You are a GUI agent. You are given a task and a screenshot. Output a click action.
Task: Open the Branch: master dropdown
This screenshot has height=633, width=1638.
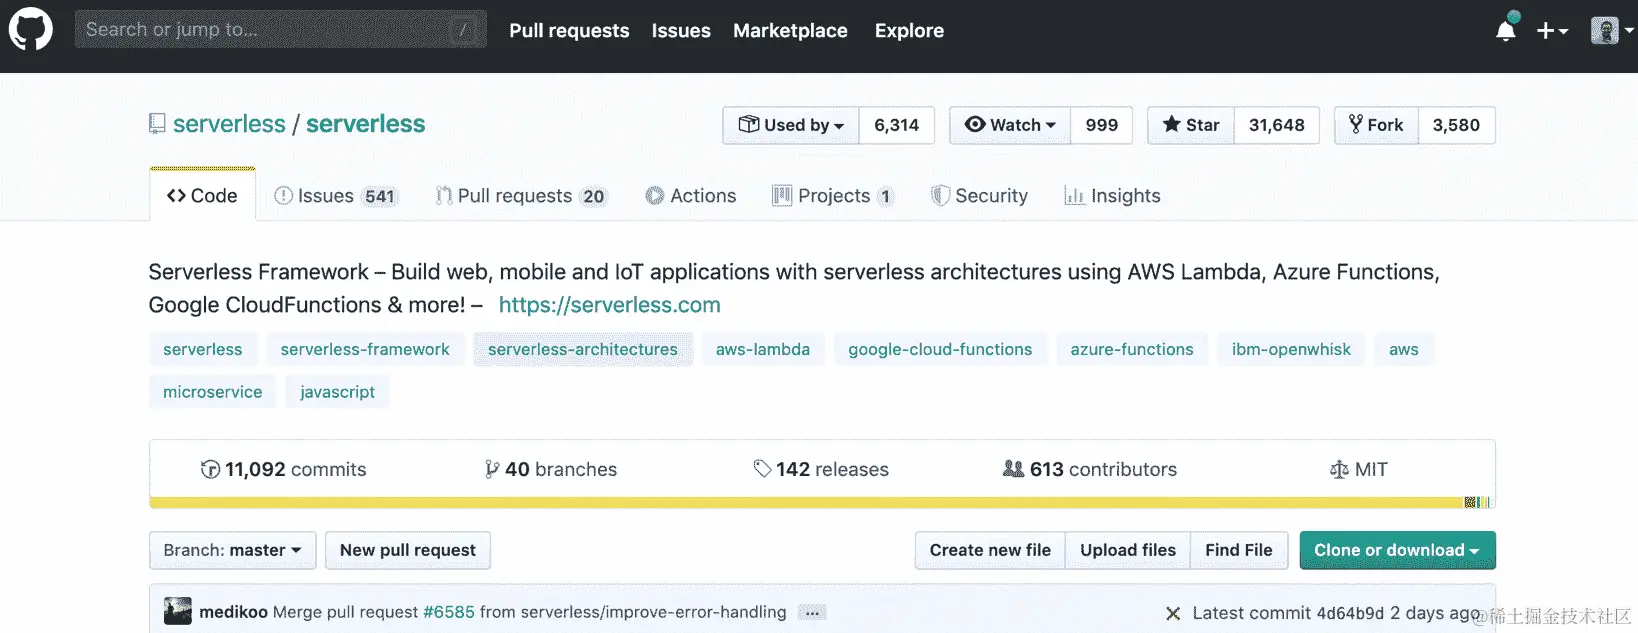coord(233,550)
